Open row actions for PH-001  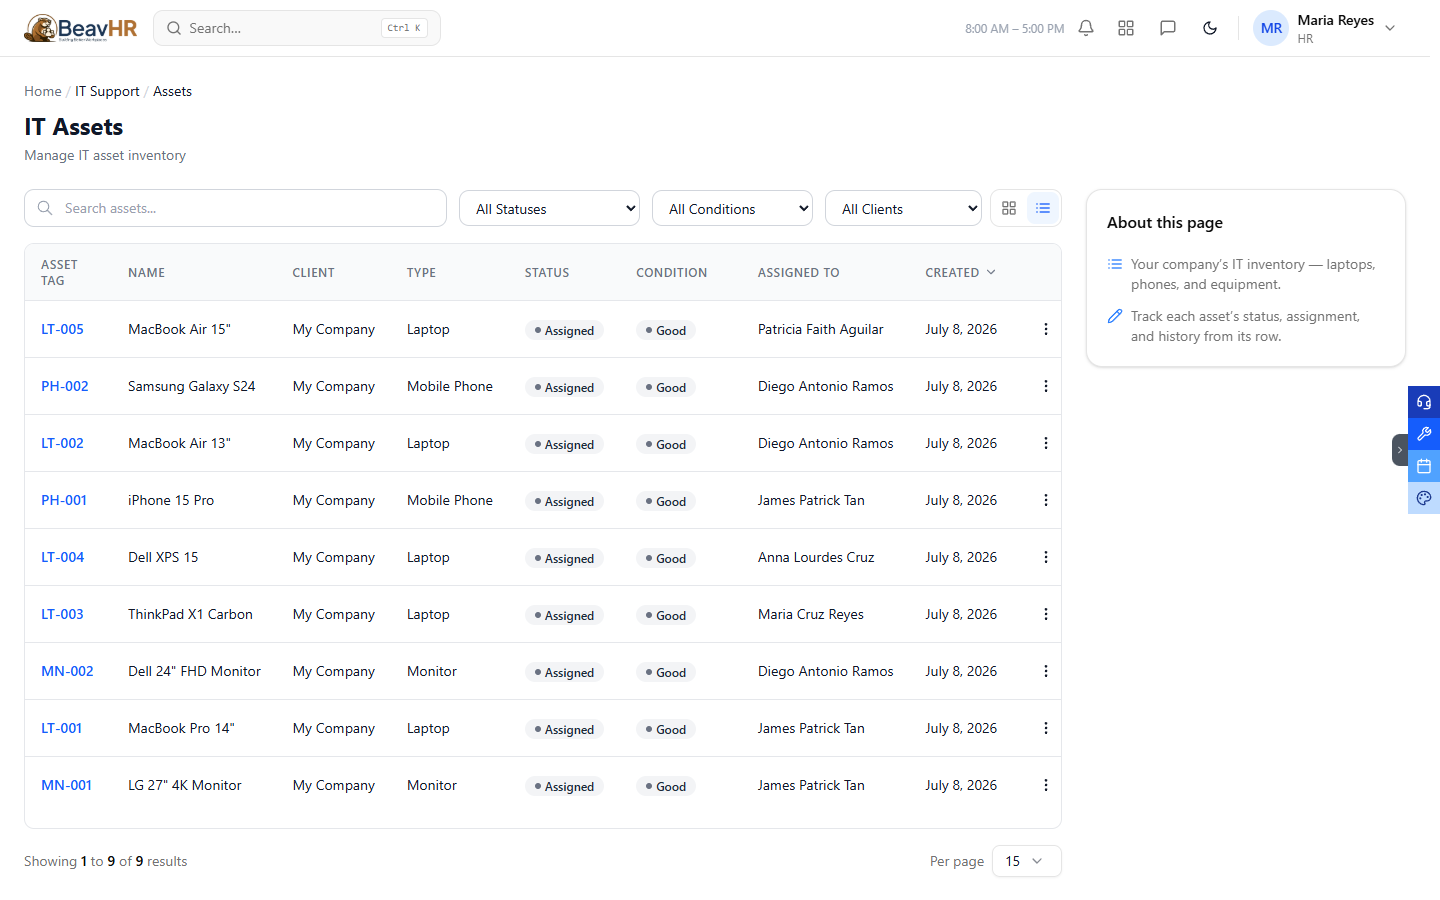coord(1046,500)
